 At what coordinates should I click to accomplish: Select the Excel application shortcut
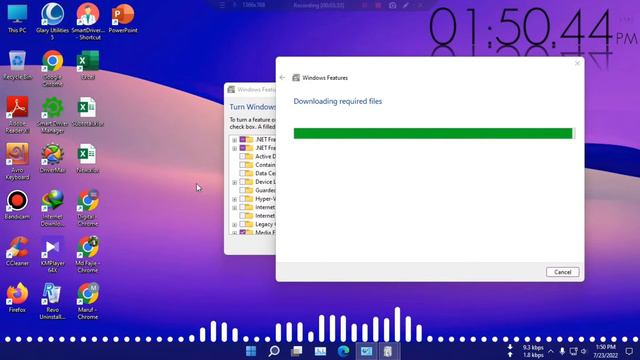[x=88, y=65]
